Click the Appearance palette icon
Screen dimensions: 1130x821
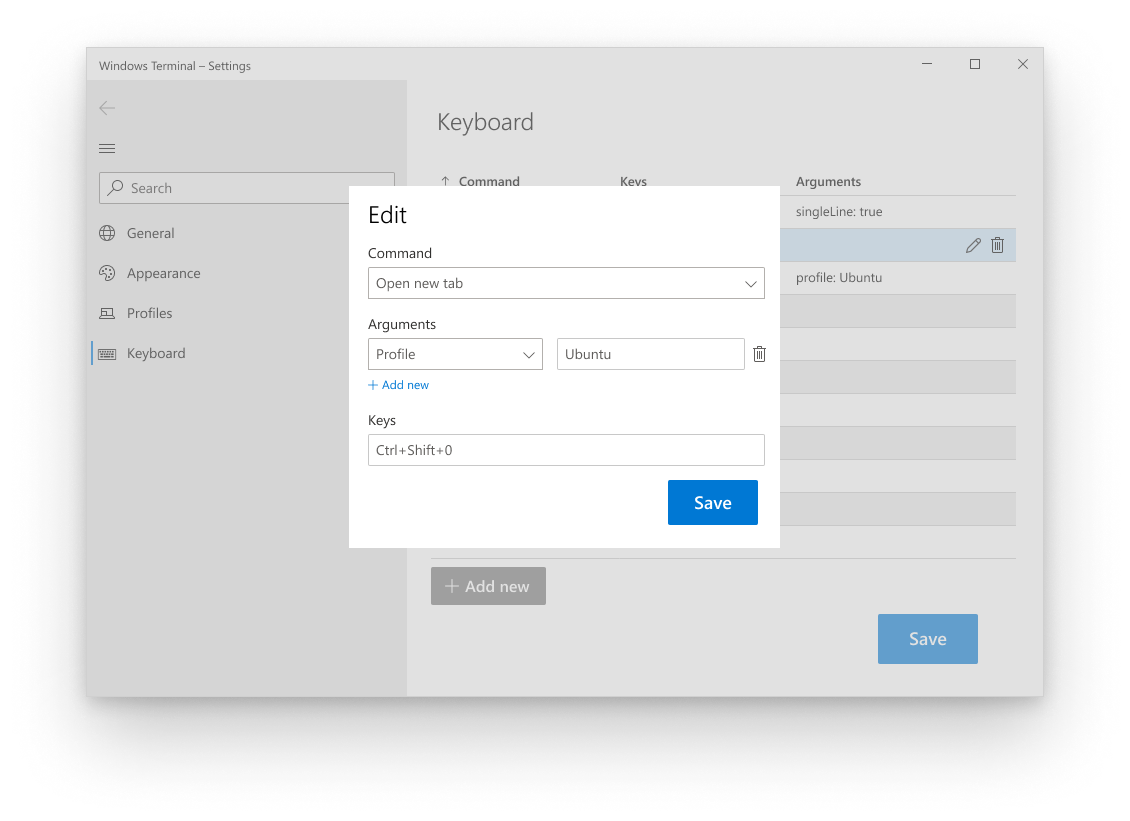click(x=107, y=273)
